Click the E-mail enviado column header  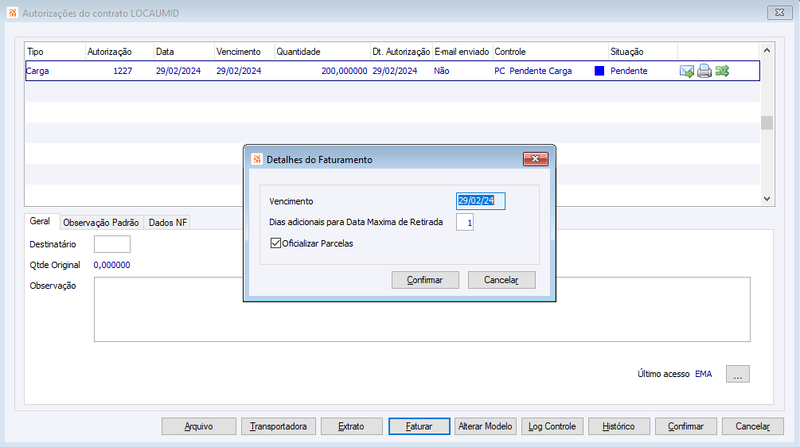[463, 52]
